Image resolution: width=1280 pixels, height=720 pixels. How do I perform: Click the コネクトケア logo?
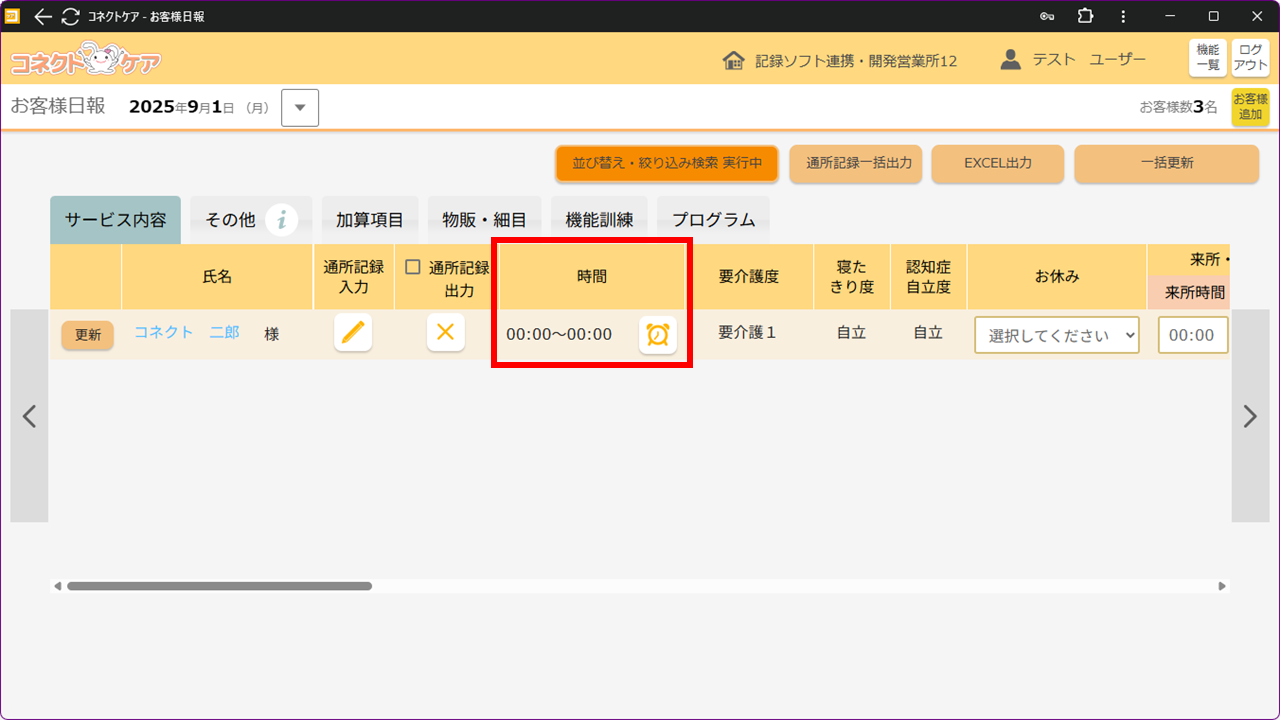coord(85,60)
